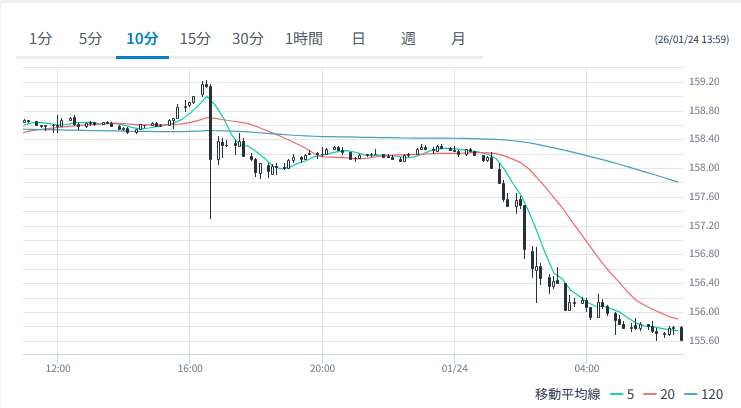741x408 pixels.
Task: Click the 159.20 price axis label
Action: 705,82
